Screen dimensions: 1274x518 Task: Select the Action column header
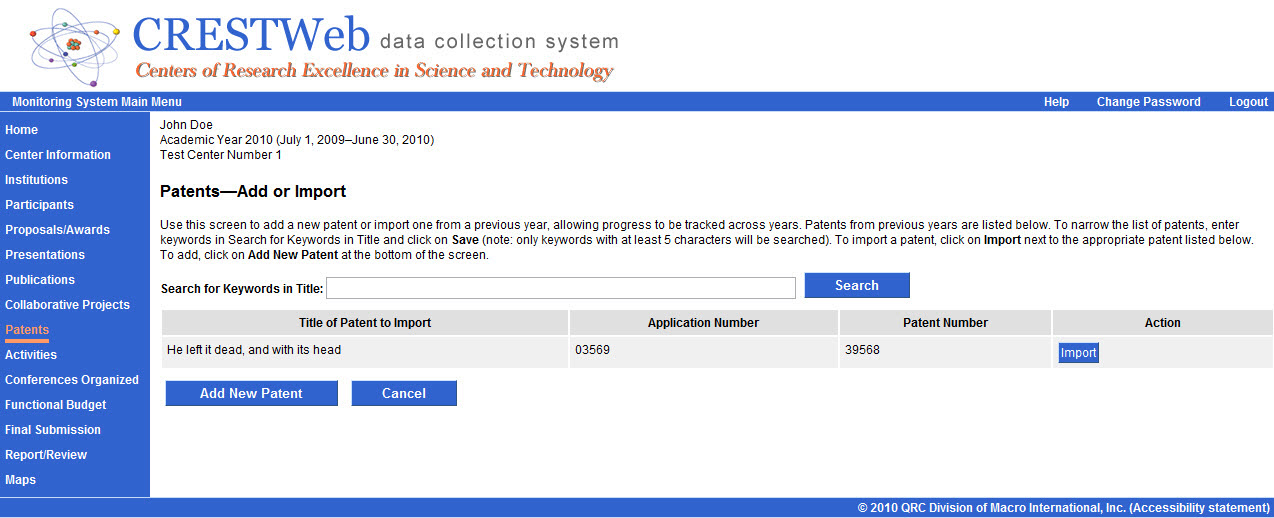[1163, 323]
